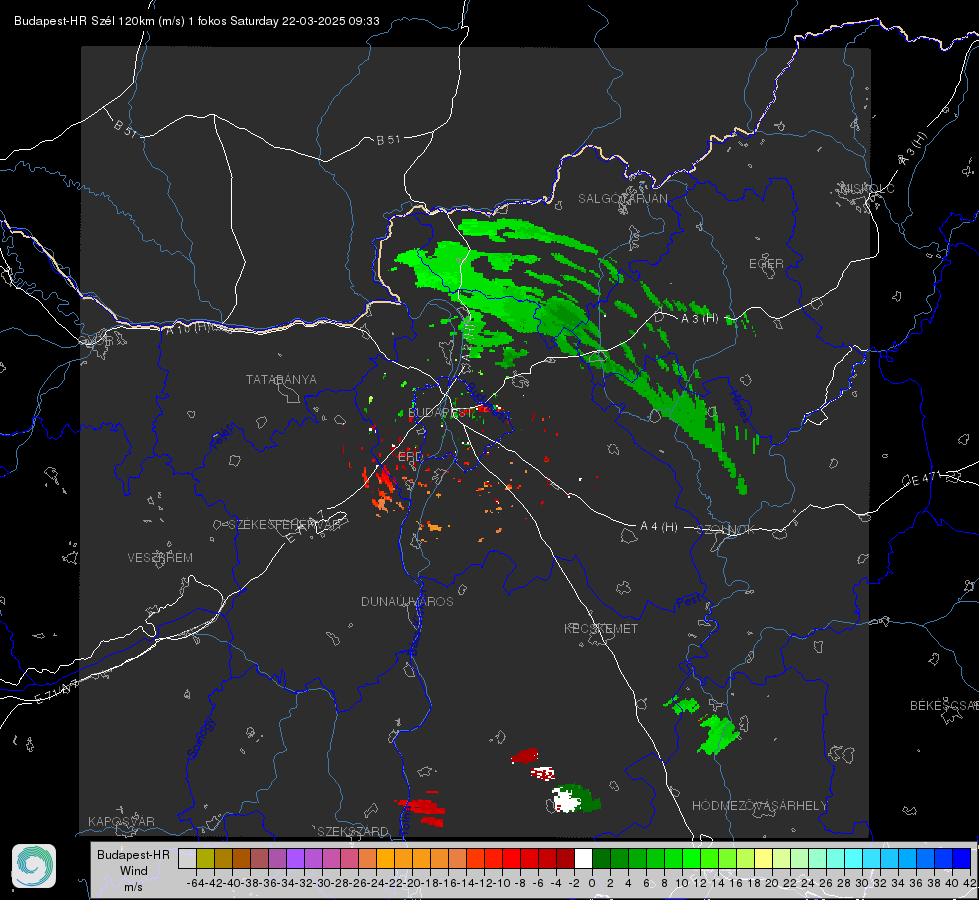Click the white radar echo near the bottom

566,800
